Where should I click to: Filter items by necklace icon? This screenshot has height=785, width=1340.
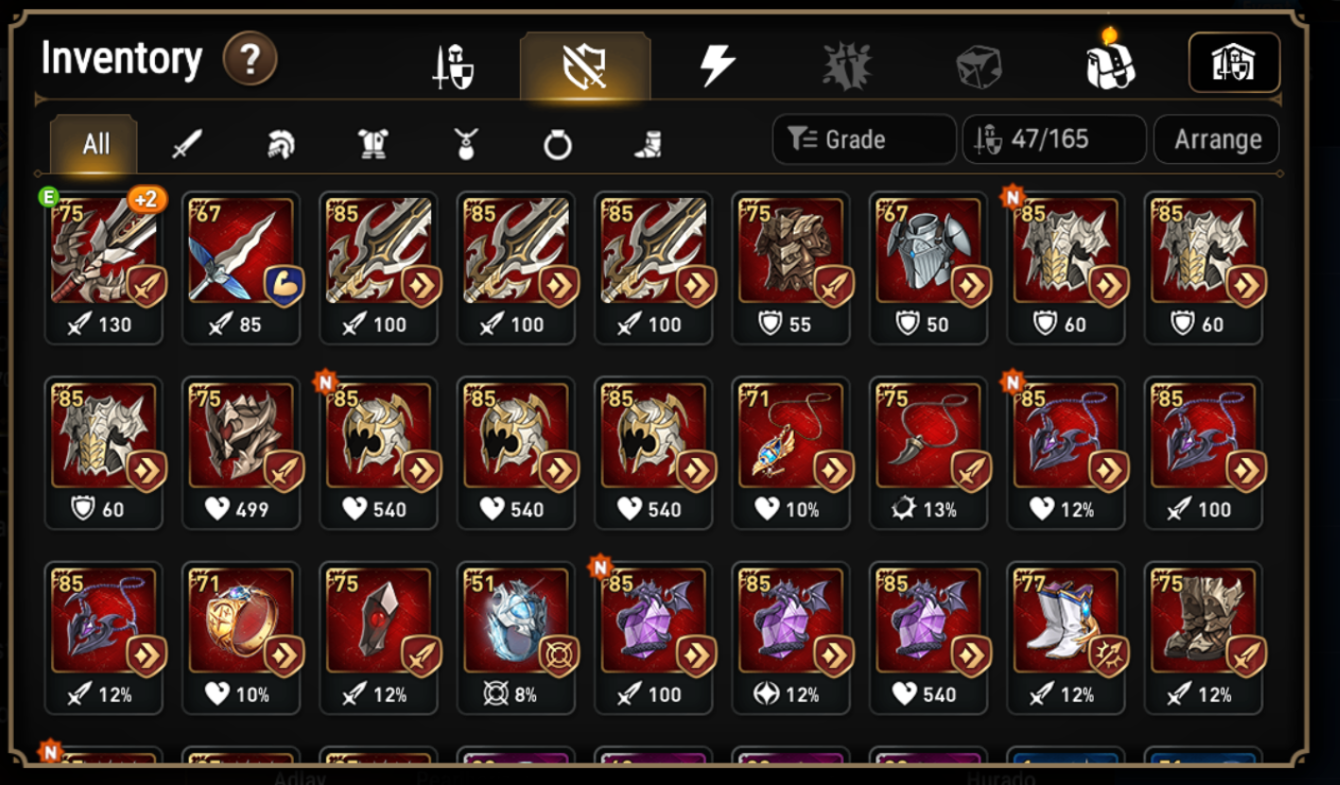(x=465, y=145)
